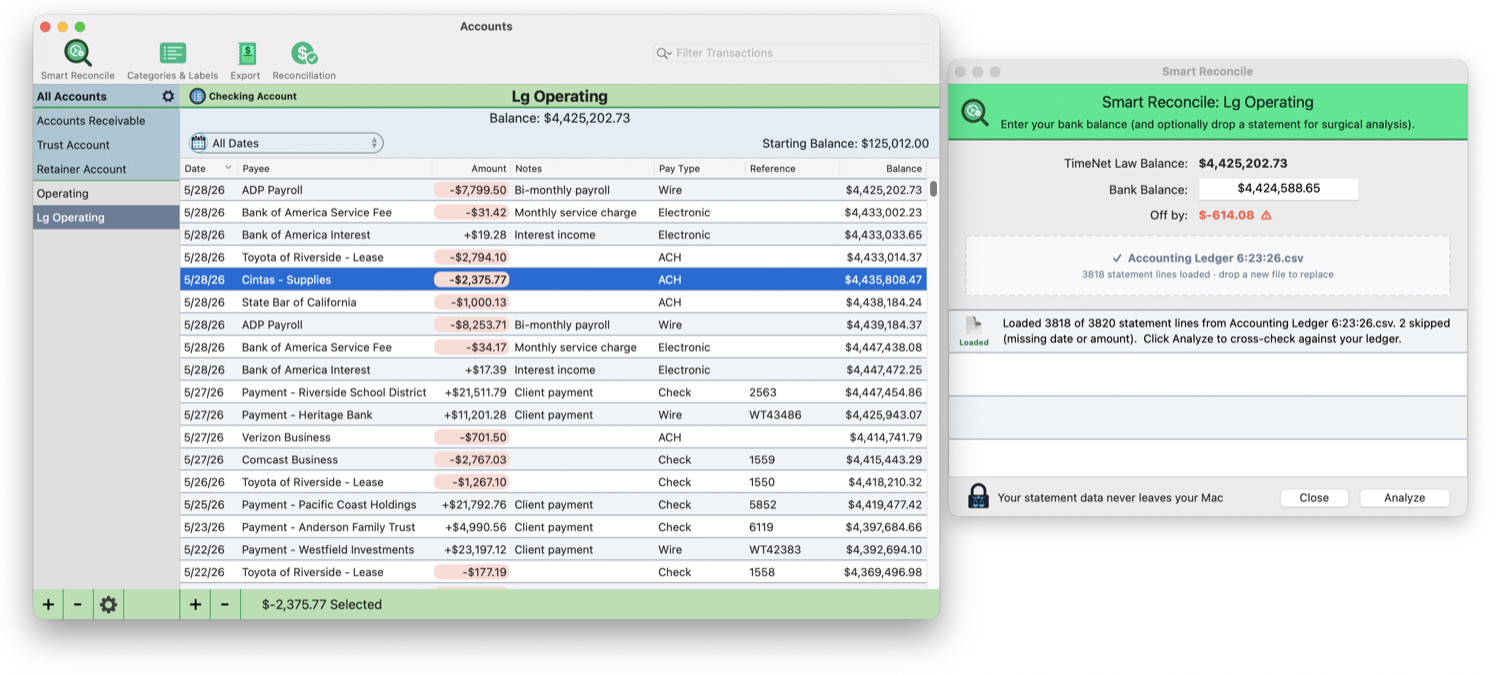This screenshot has width=1500, height=674.
Task: Add a new account with plus icon
Action: (48, 604)
